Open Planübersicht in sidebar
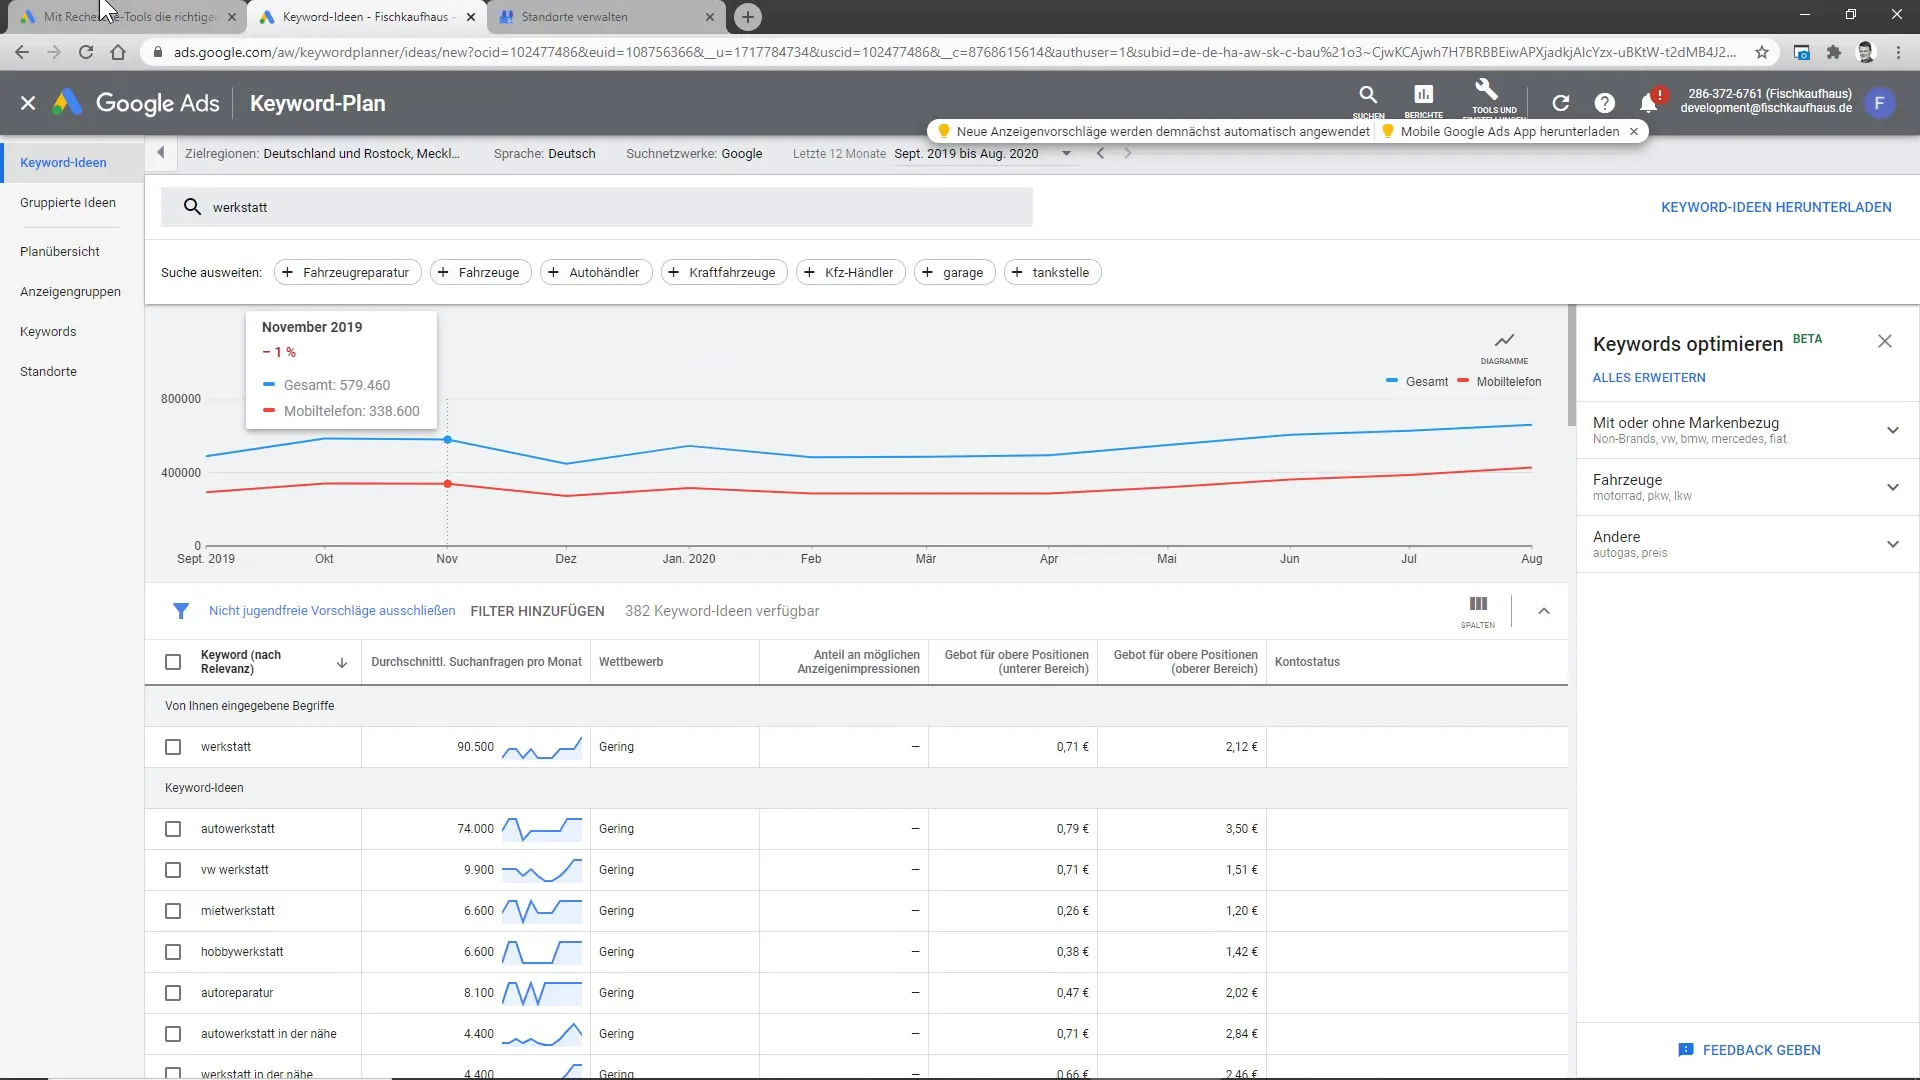The image size is (1920, 1080). [x=60, y=251]
